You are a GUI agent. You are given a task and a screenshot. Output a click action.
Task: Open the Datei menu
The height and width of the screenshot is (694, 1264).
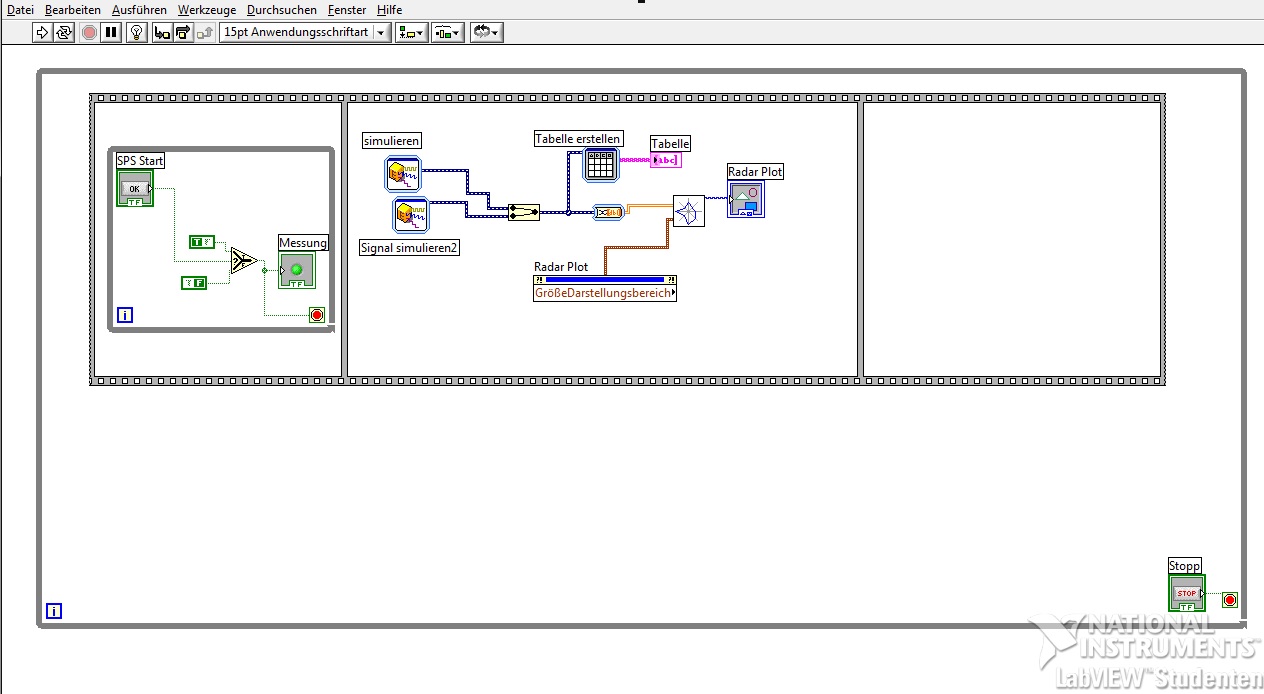(x=20, y=10)
